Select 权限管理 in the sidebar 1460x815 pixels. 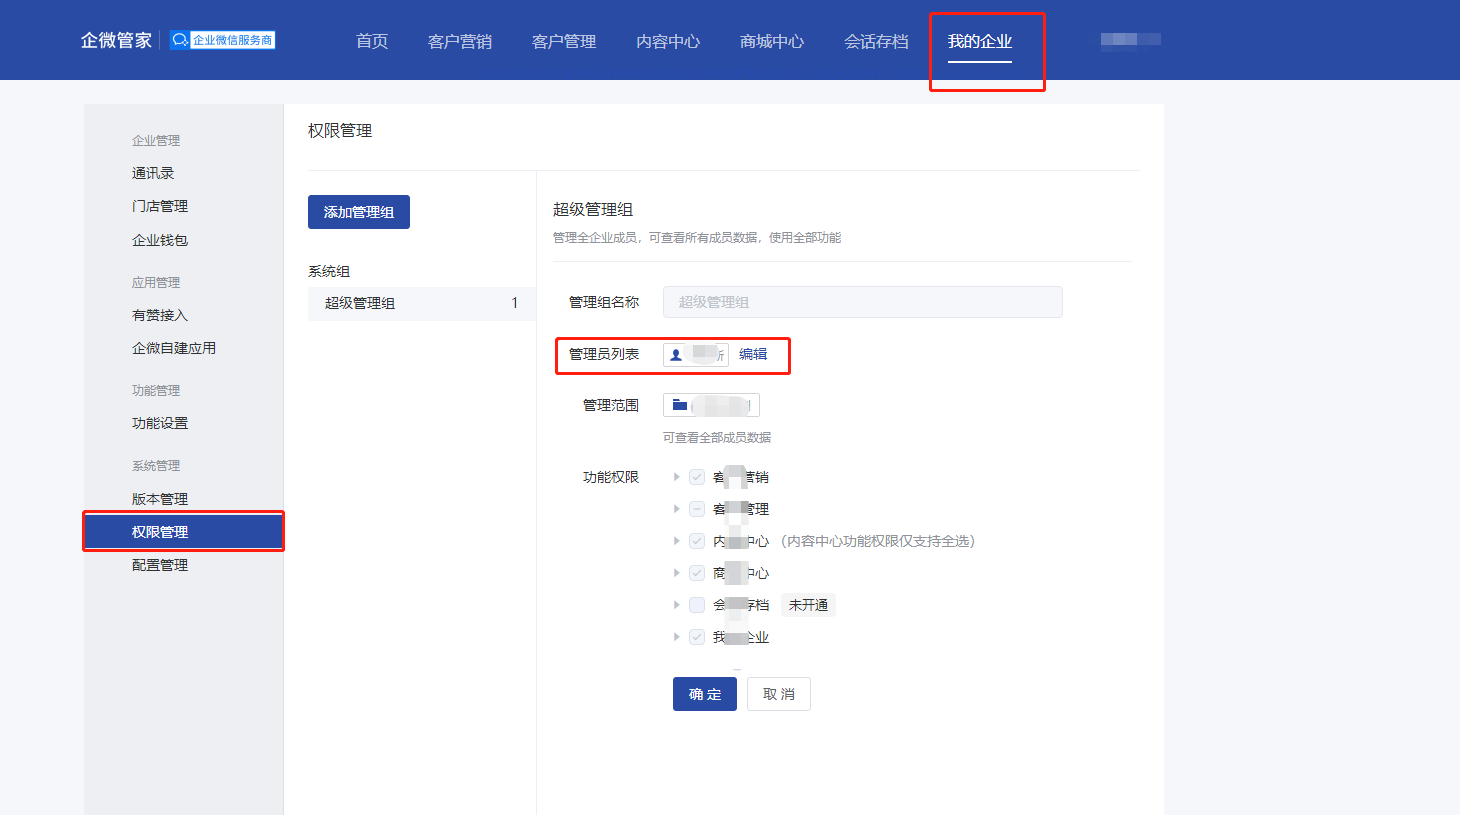184,532
